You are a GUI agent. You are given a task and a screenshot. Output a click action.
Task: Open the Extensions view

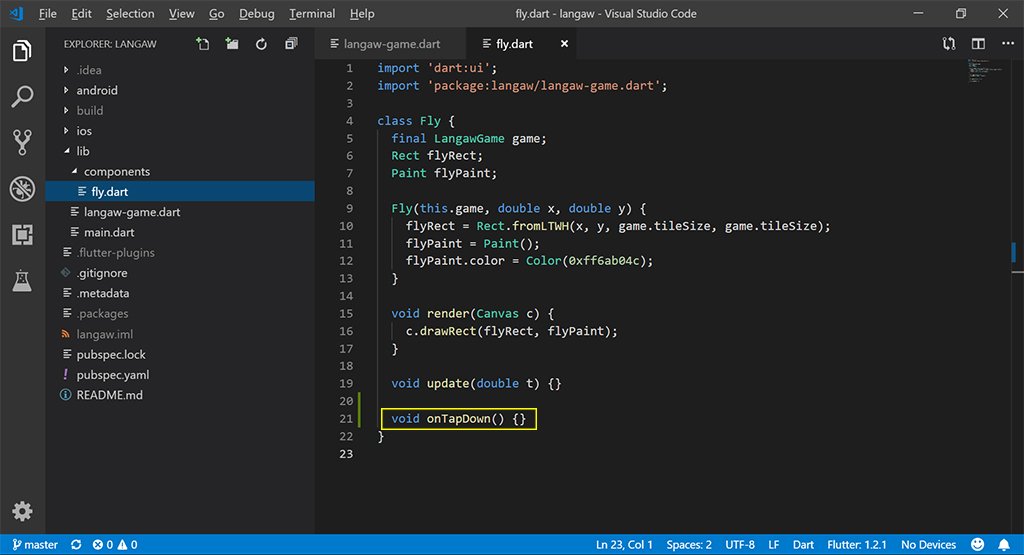pyautogui.click(x=22, y=234)
